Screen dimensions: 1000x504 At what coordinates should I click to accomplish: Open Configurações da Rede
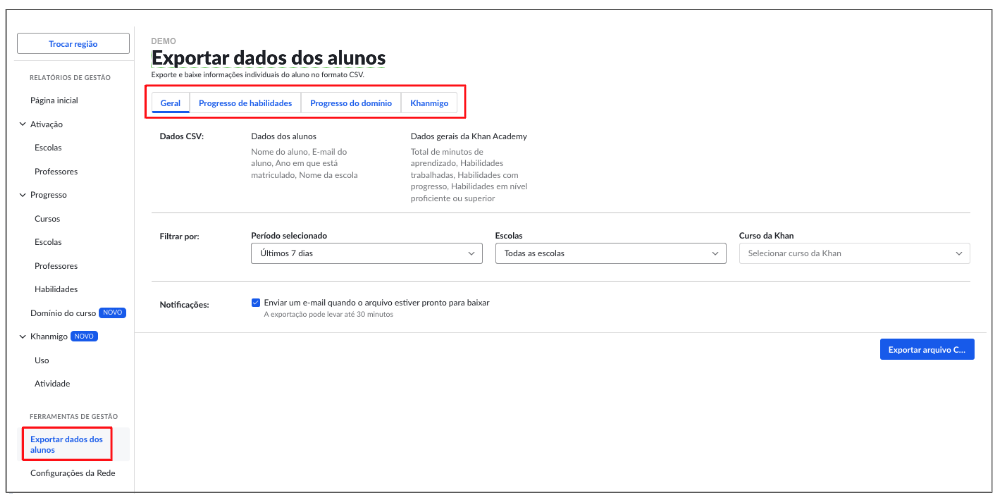click(73, 473)
